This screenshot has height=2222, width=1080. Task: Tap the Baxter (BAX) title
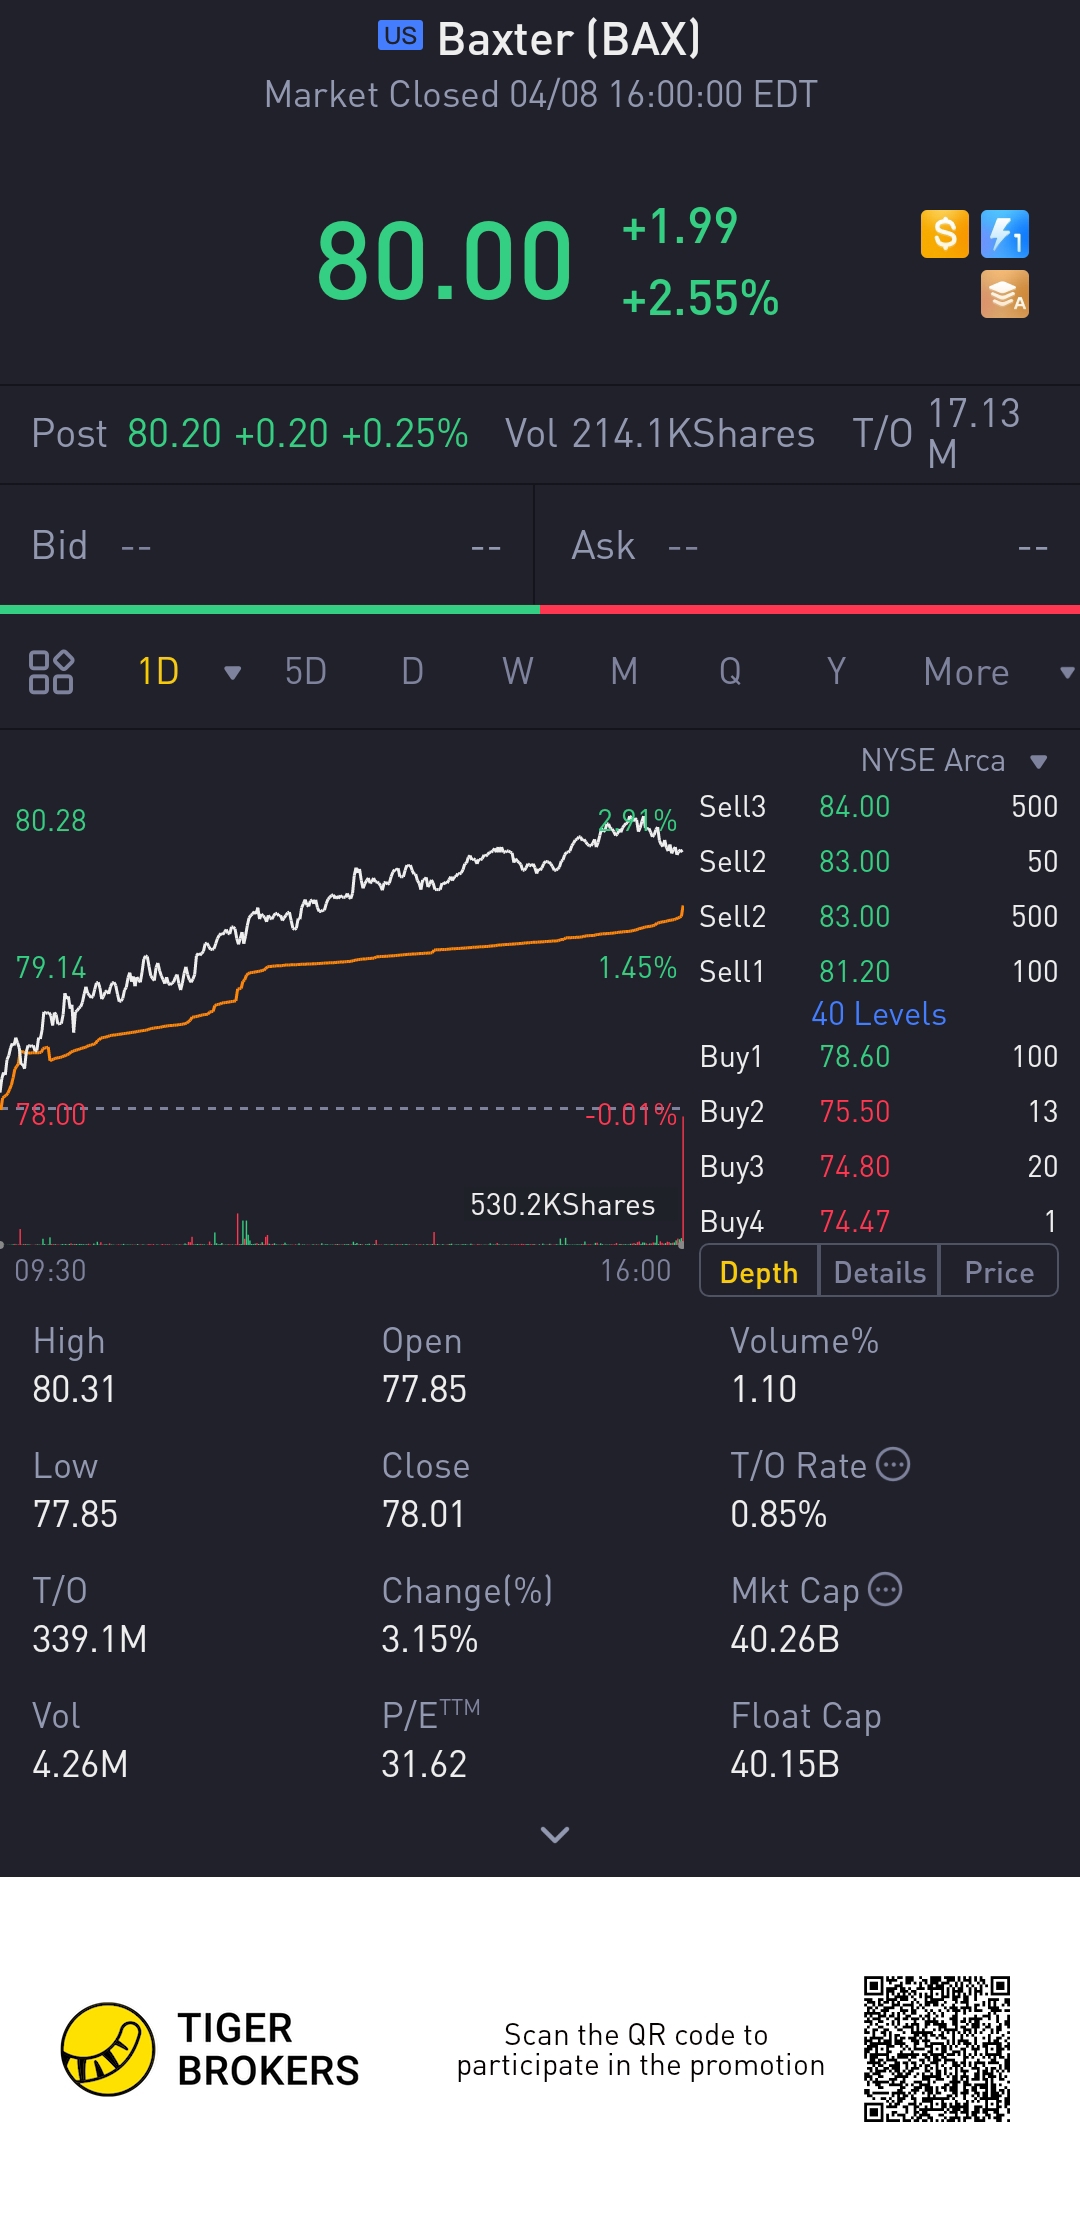click(x=569, y=39)
